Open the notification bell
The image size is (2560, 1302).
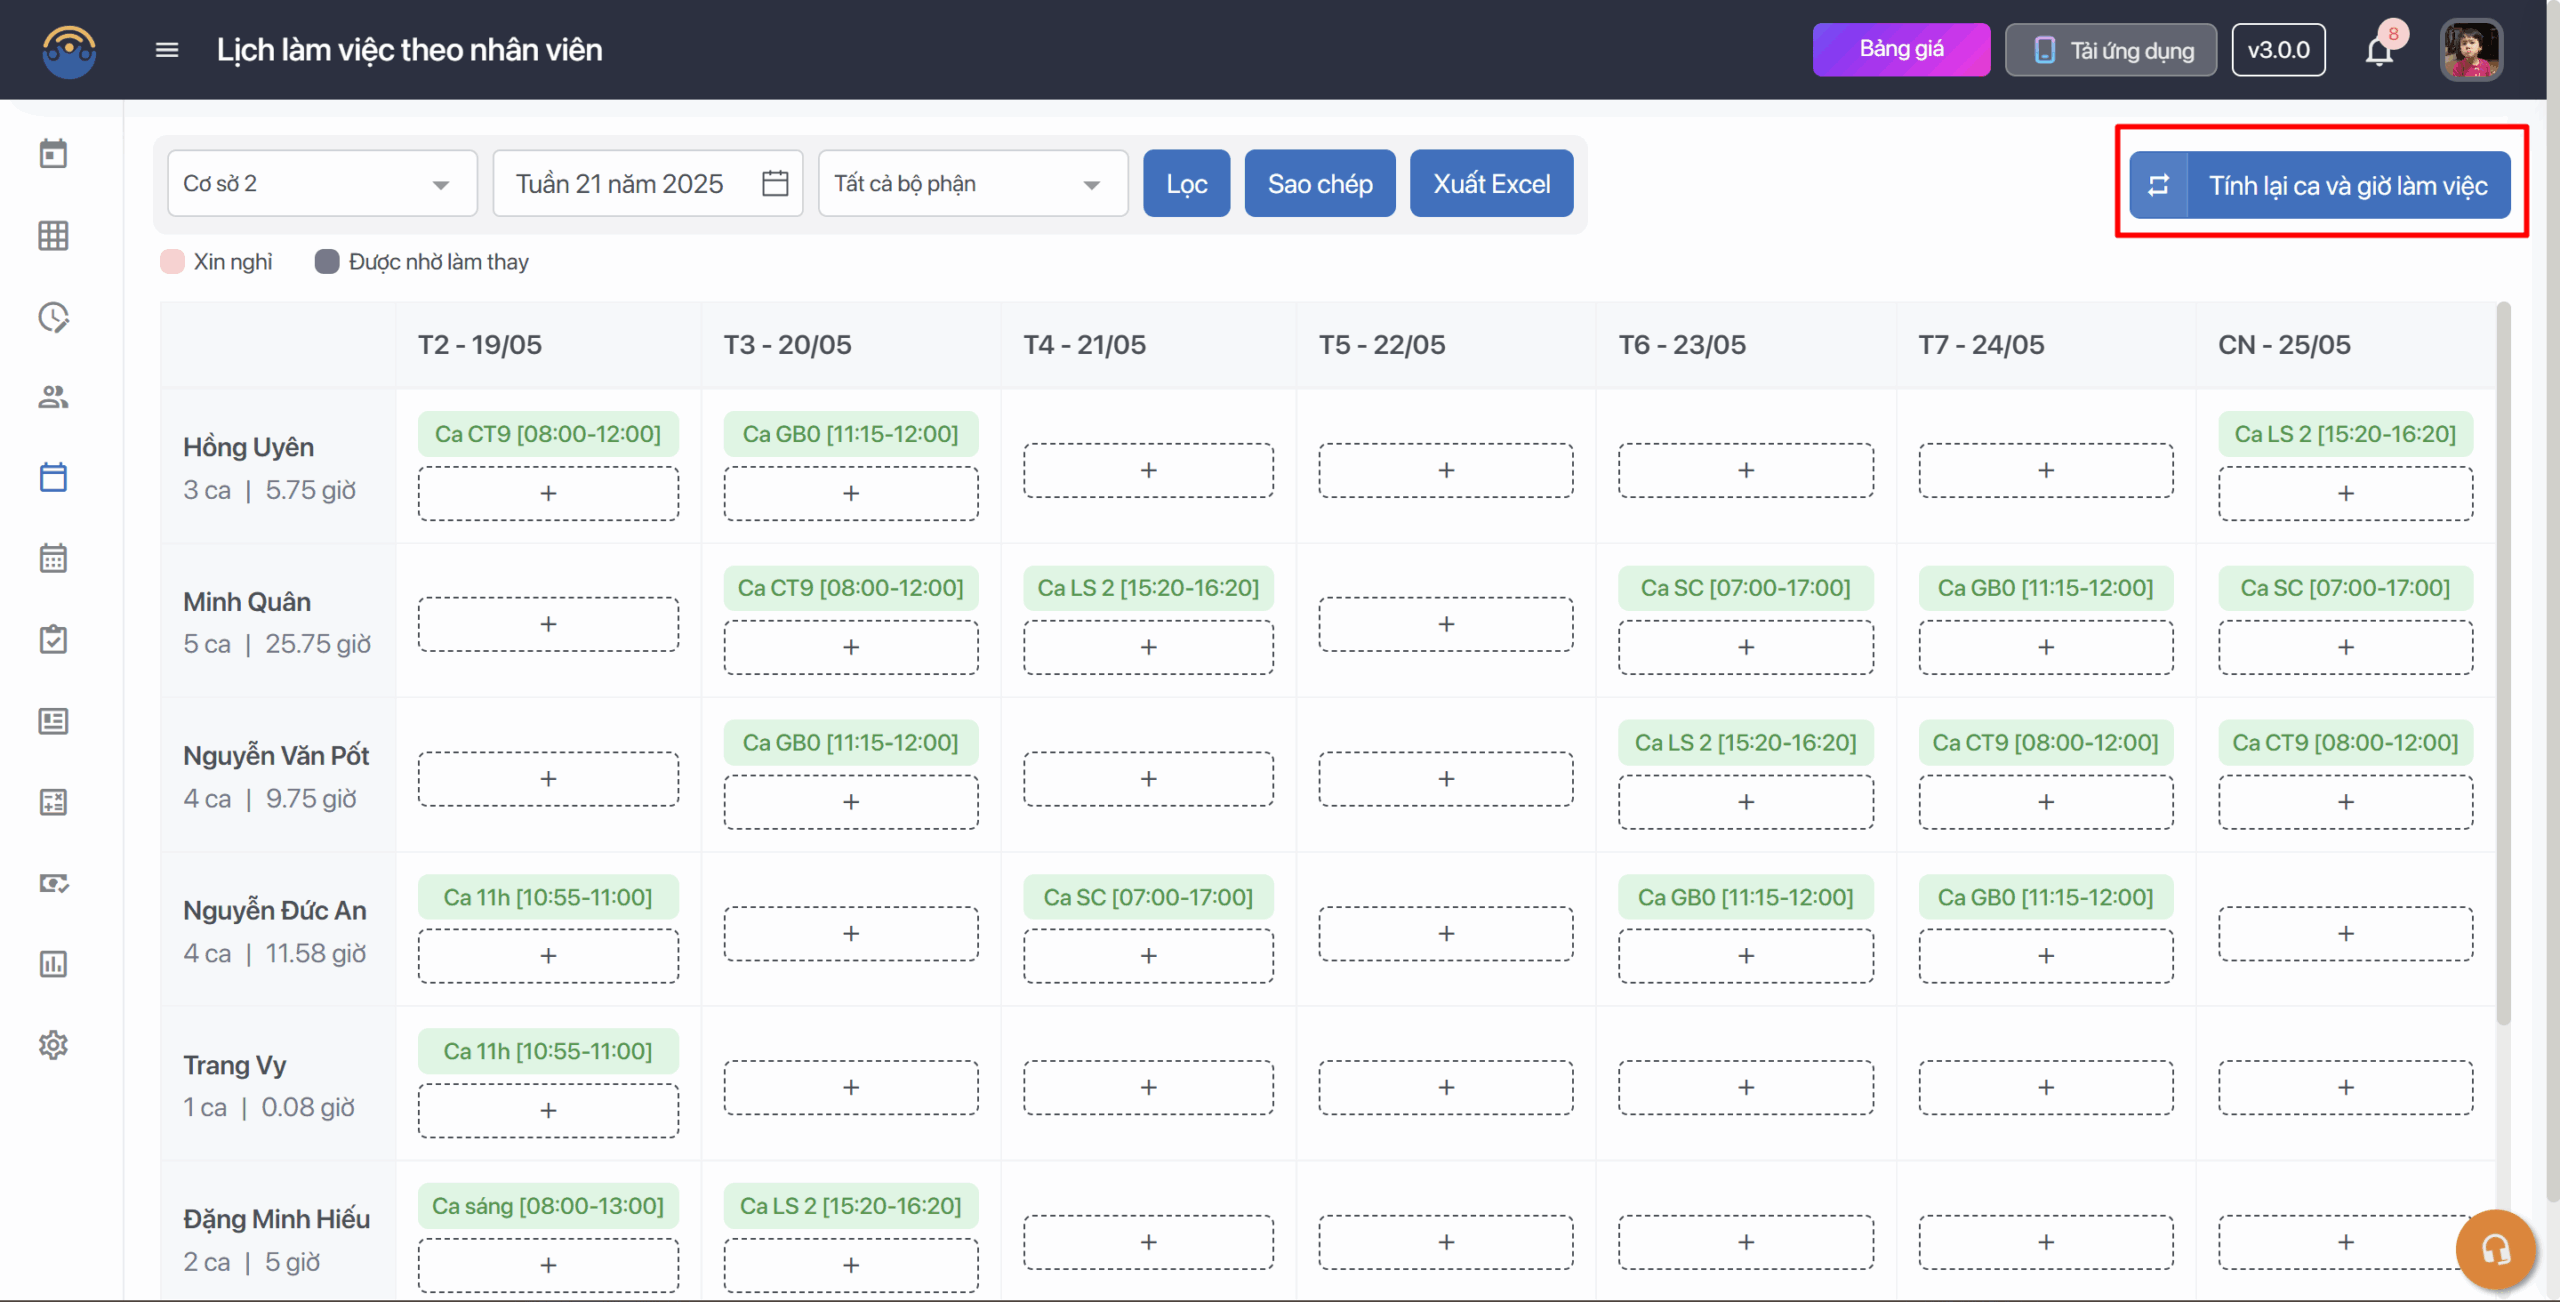point(2379,51)
